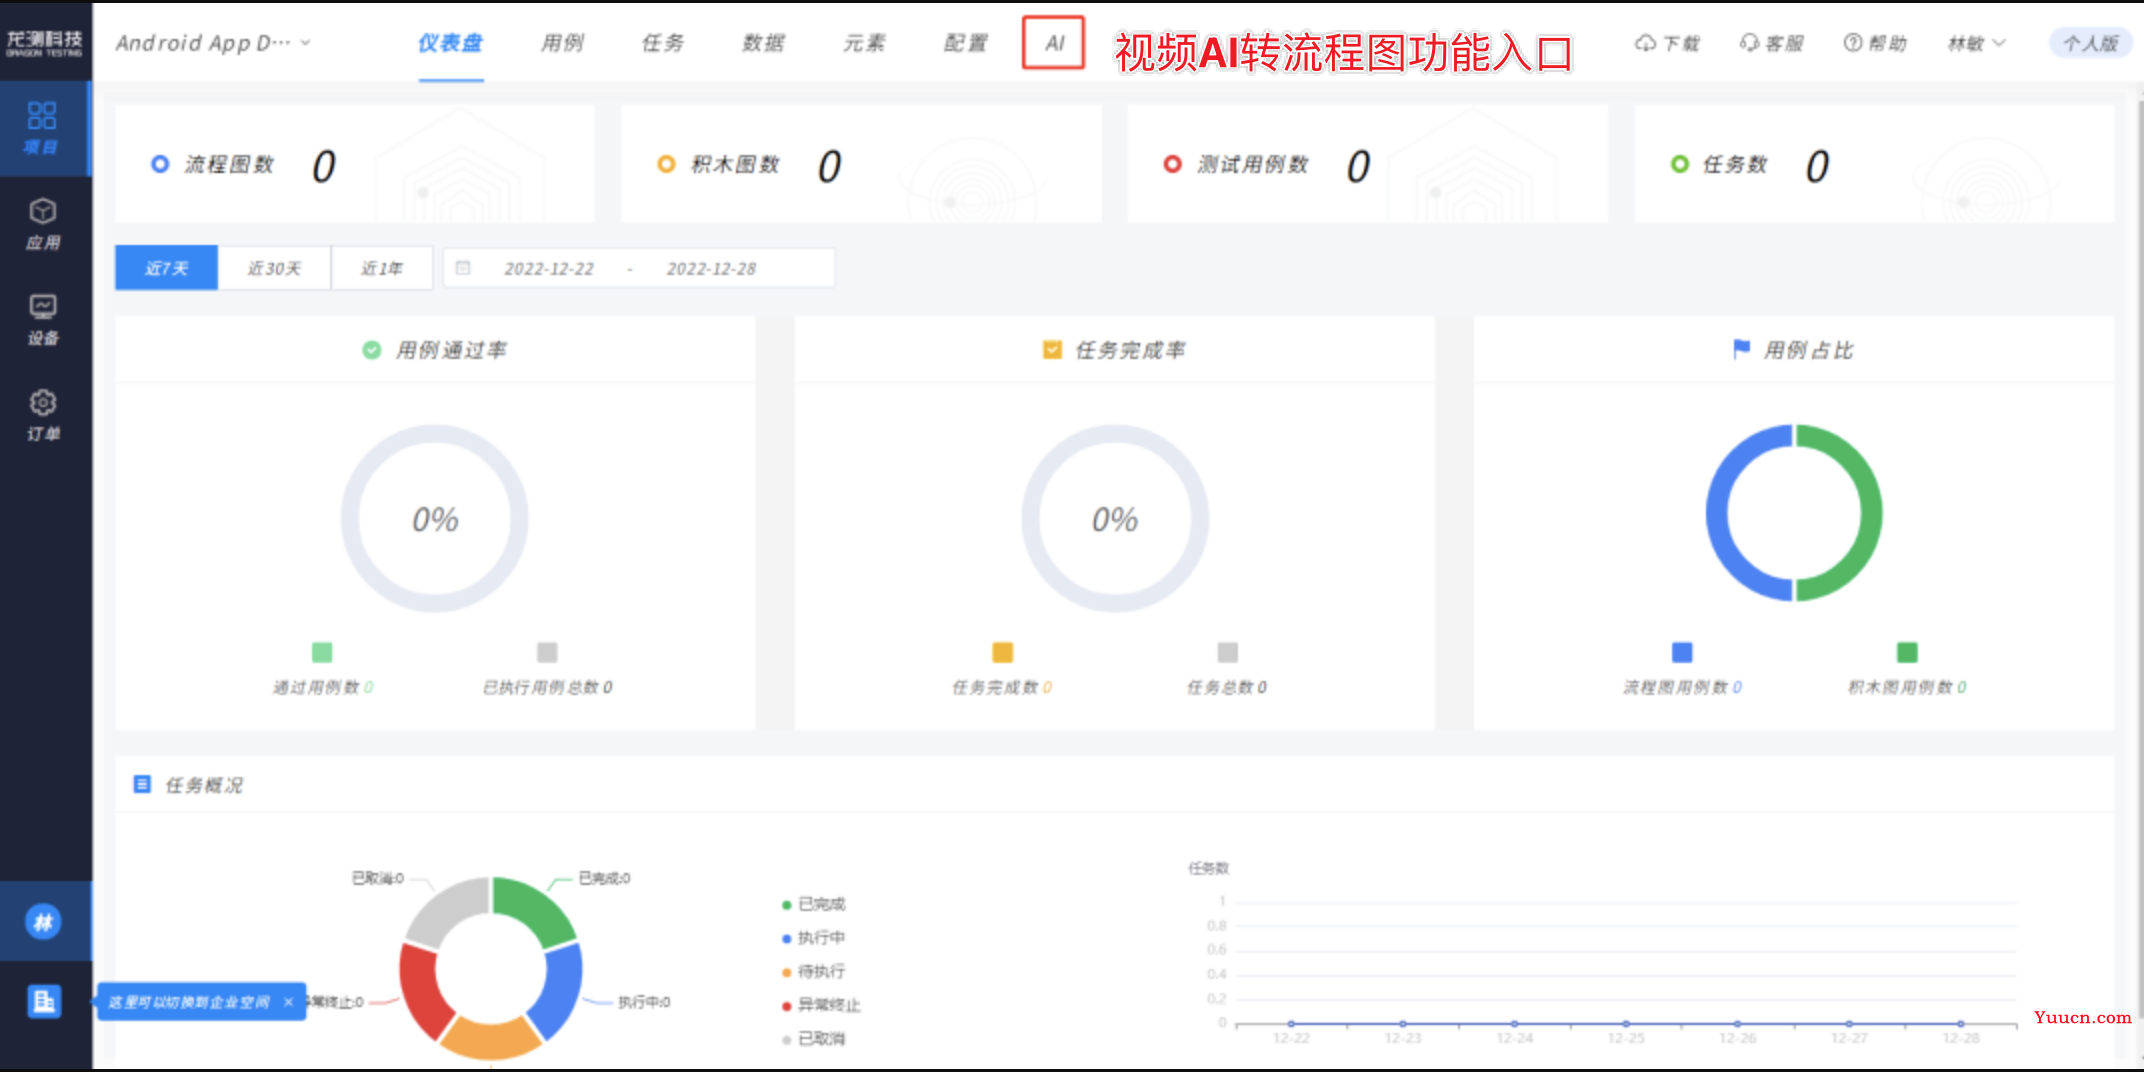Switch to the 仪表盘 tab

tap(450, 43)
